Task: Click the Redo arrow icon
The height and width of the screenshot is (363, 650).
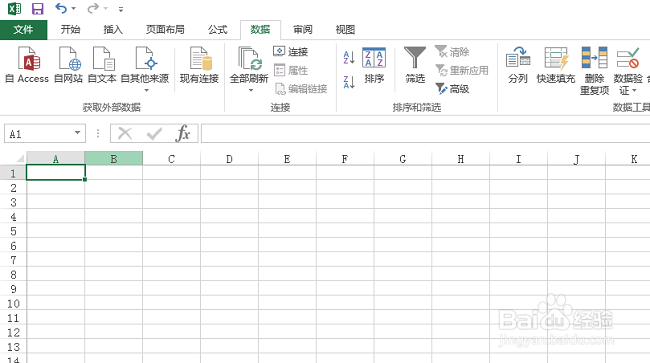Action: (x=93, y=8)
